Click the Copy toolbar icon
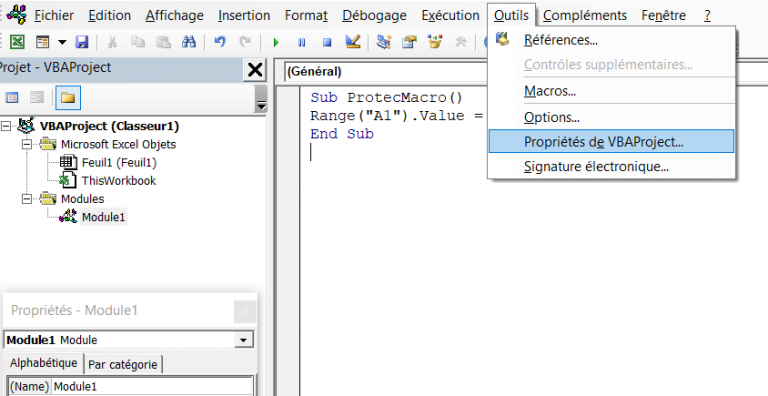Image resolution: width=768 pixels, height=396 pixels. pos(138,42)
